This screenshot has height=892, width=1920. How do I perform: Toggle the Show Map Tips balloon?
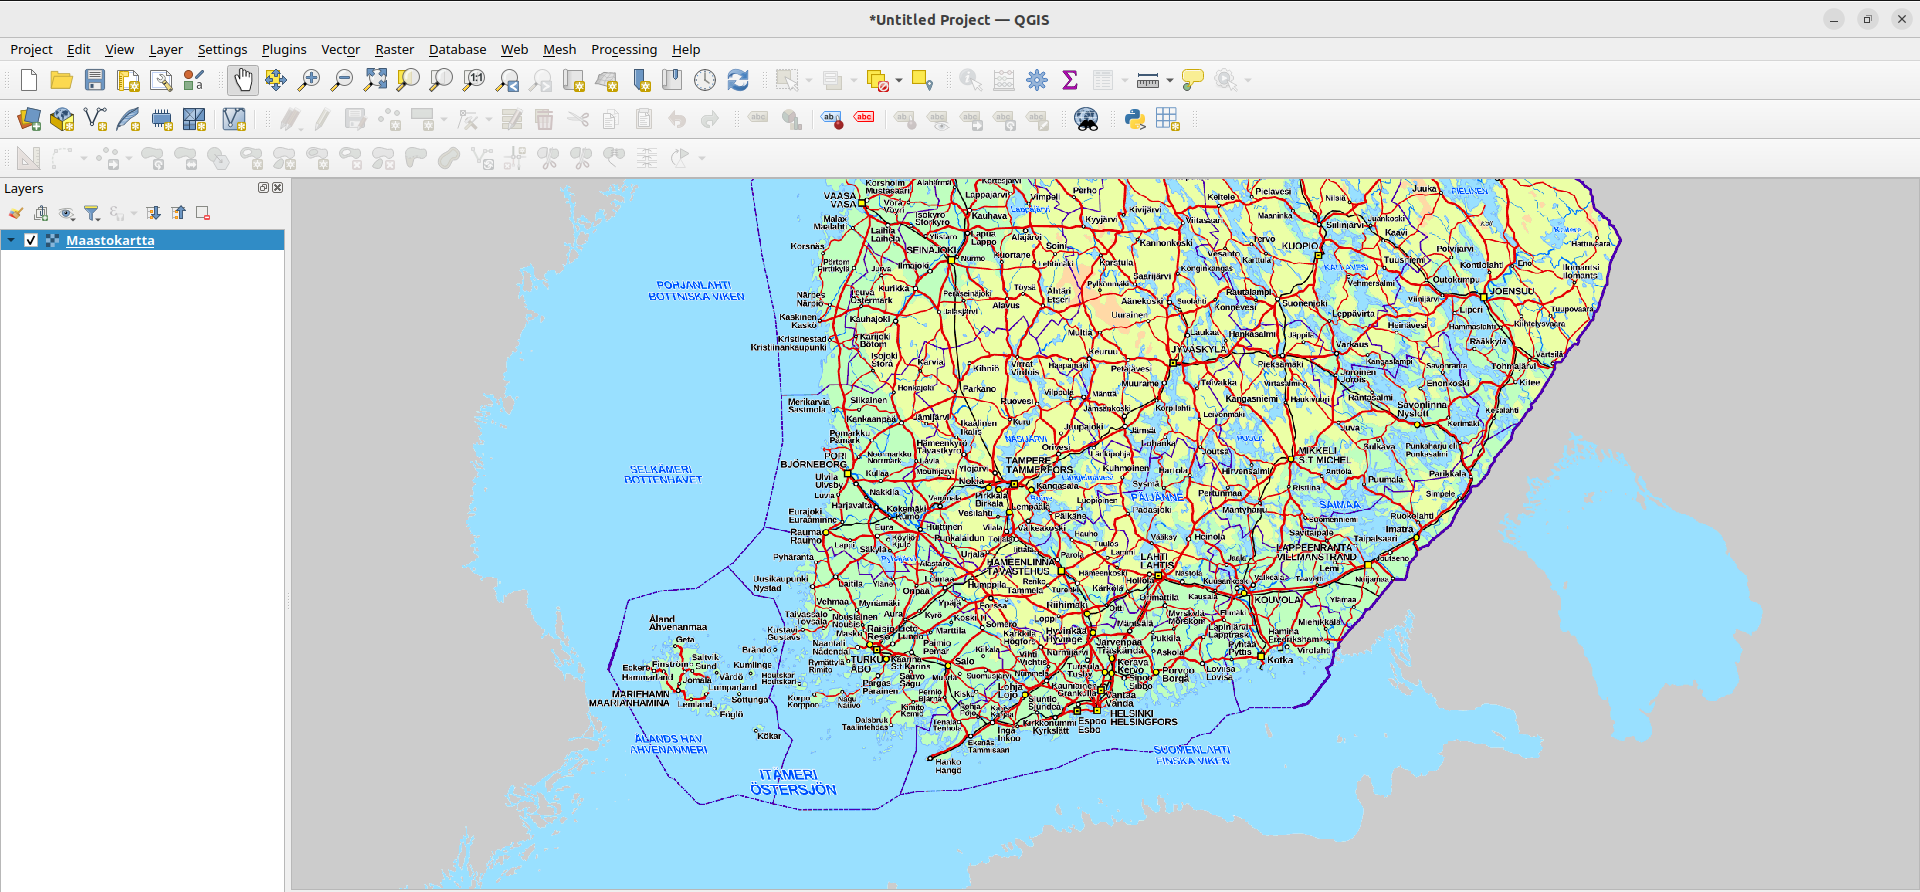[1192, 80]
